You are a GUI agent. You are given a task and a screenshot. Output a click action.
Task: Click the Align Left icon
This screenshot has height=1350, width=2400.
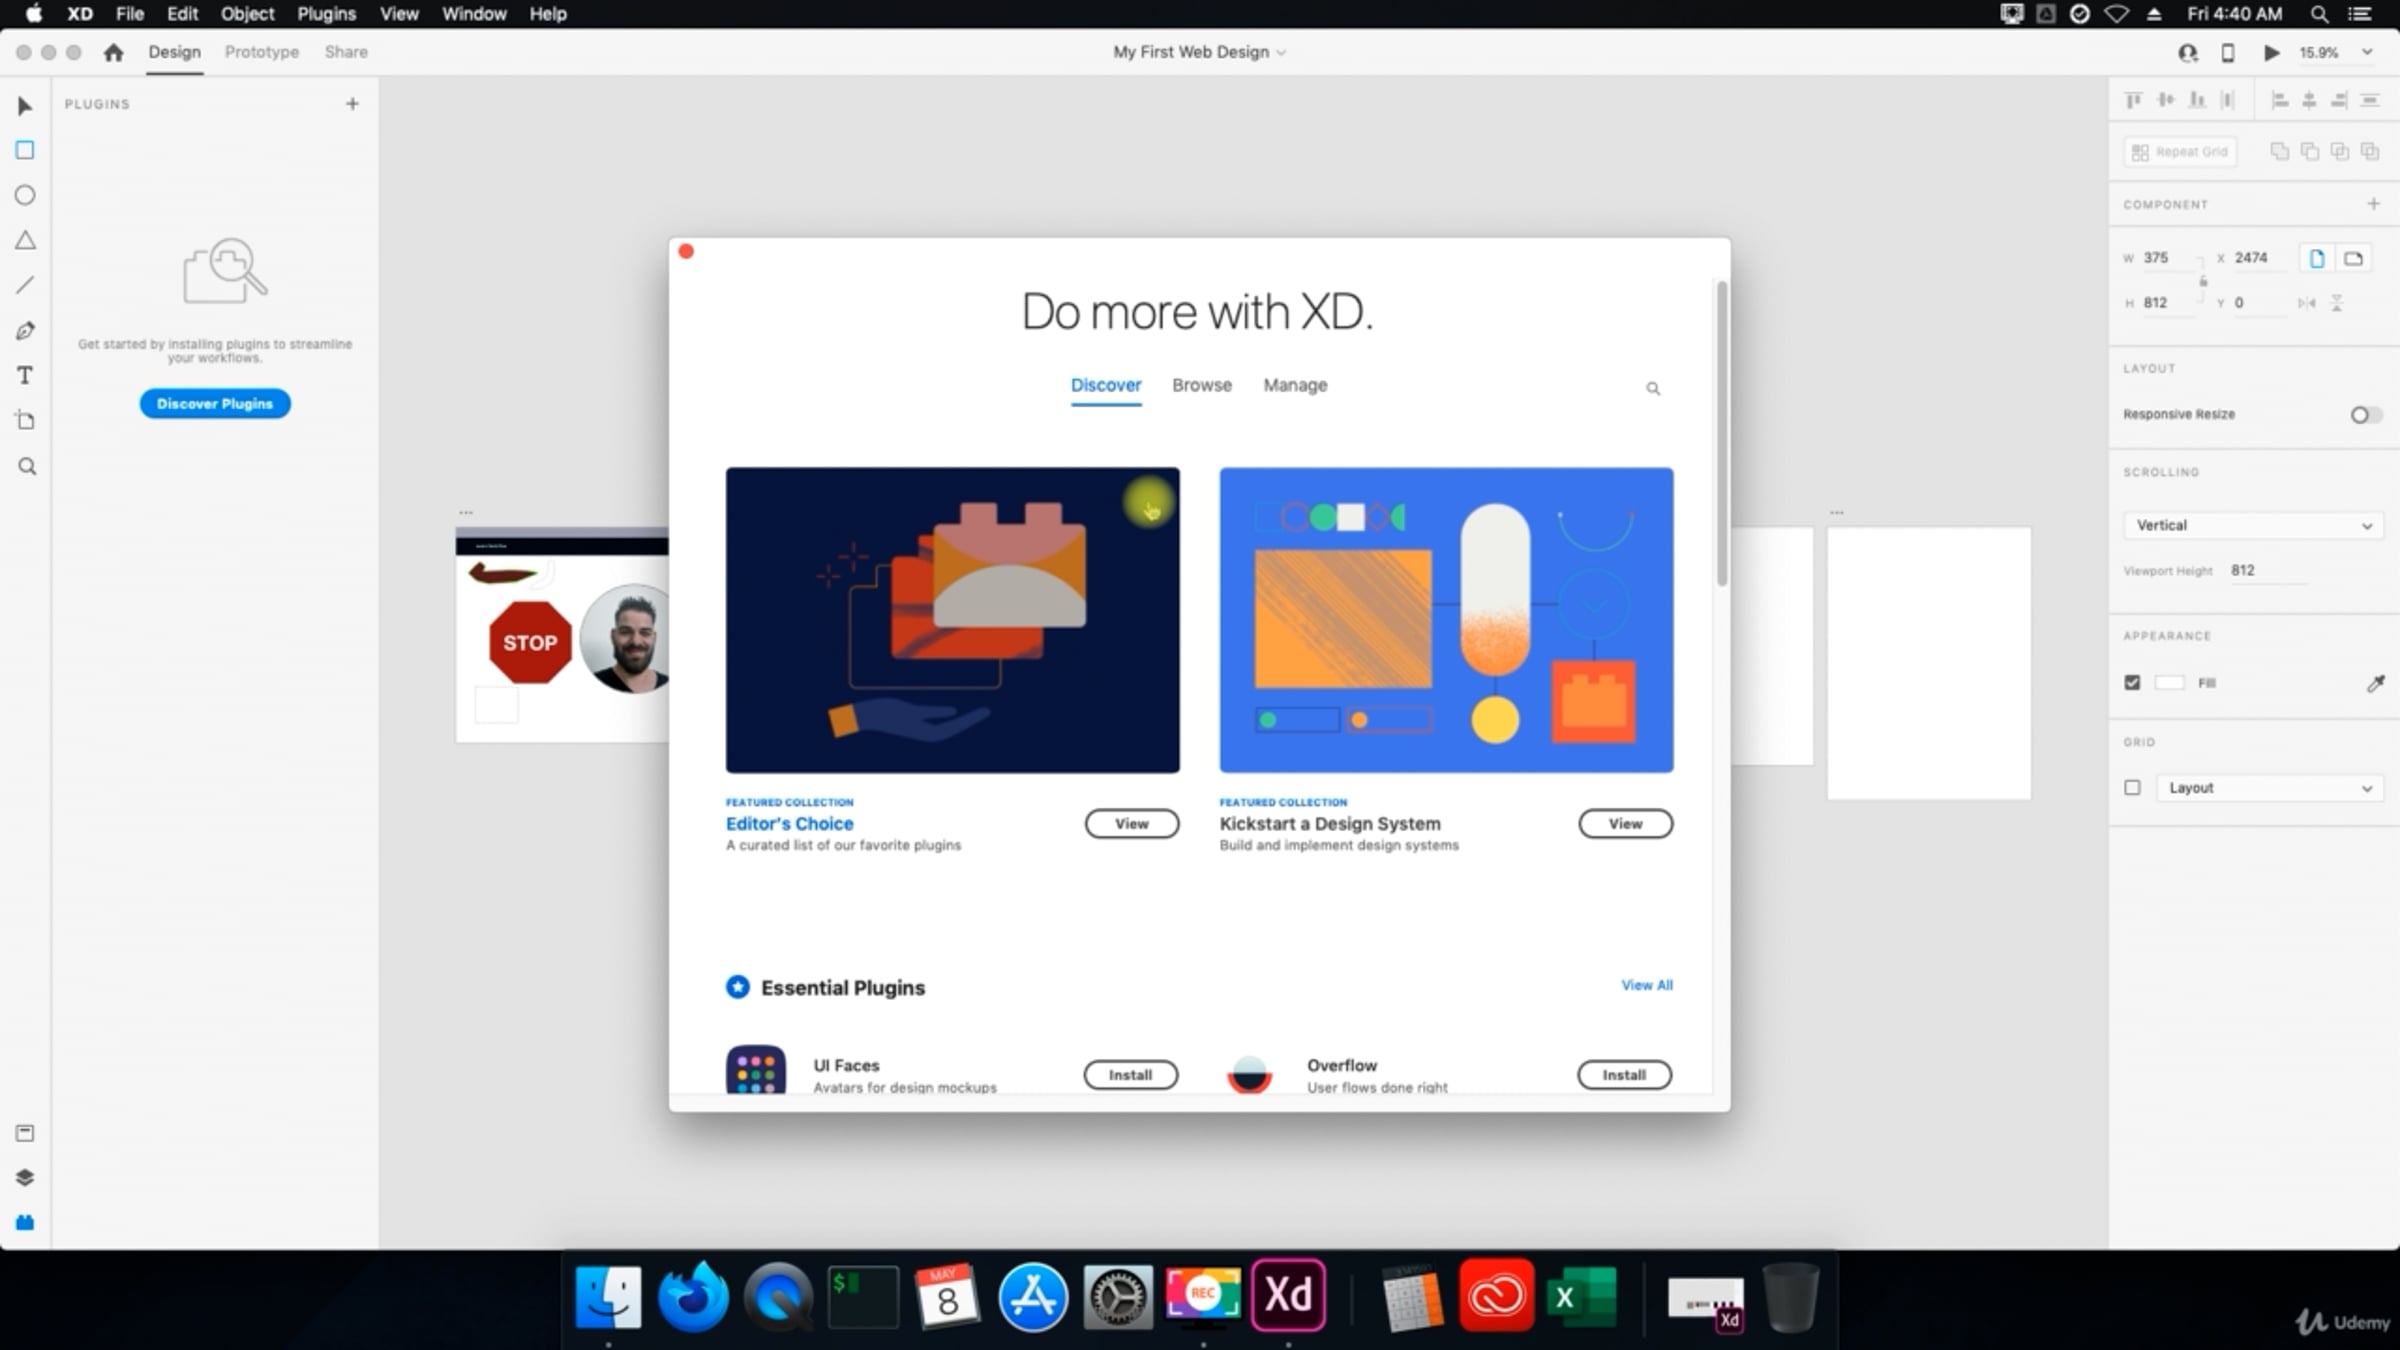click(2280, 100)
